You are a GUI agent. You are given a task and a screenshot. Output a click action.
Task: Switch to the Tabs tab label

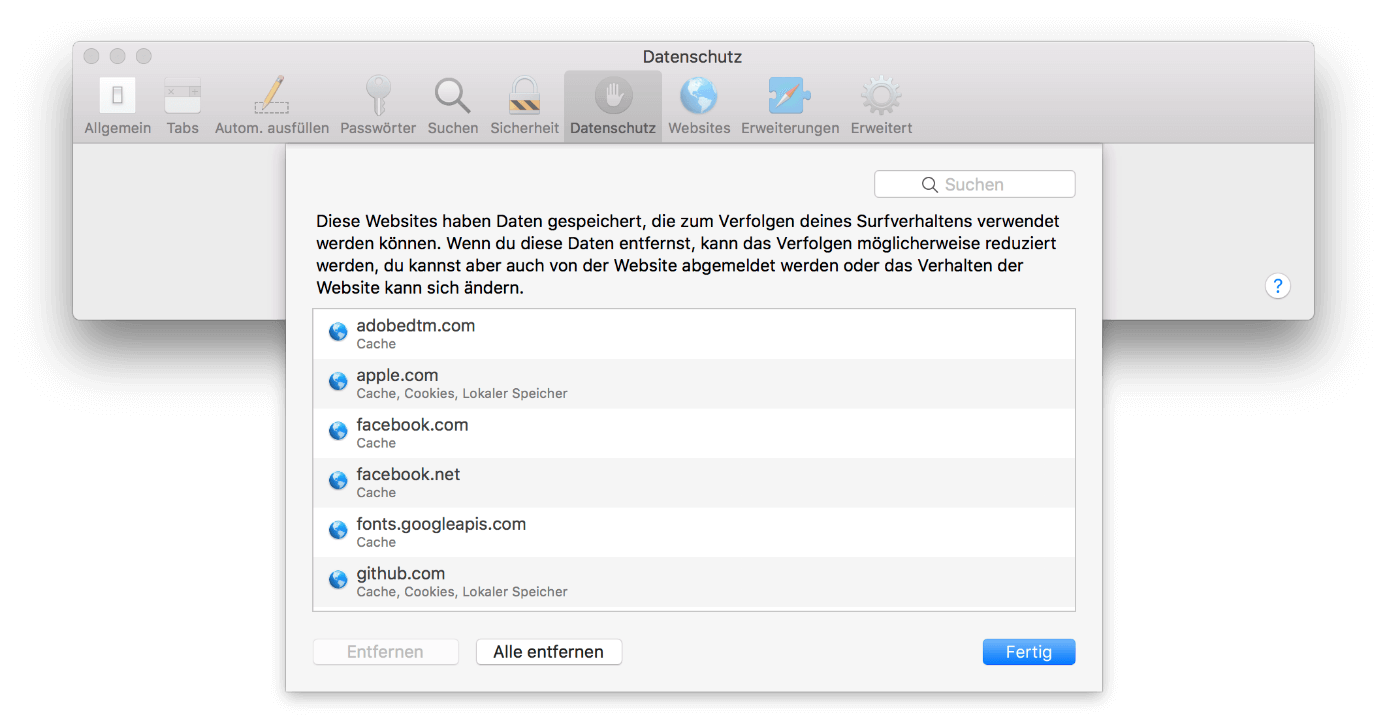[x=183, y=128]
